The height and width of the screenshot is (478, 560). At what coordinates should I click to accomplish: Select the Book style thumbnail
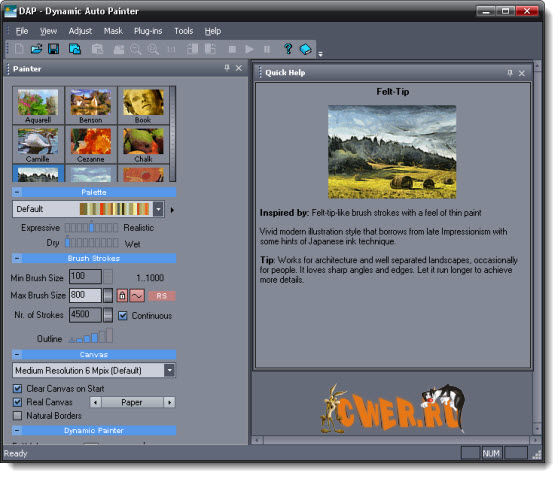[143, 105]
